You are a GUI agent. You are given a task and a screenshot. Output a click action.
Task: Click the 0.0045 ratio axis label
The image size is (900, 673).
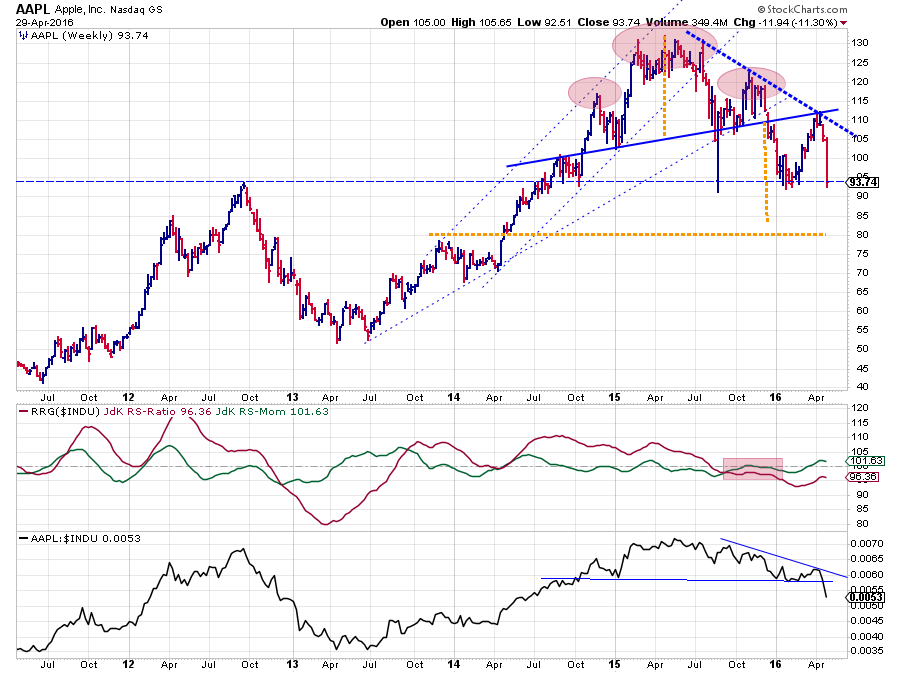[x=867, y=621]
